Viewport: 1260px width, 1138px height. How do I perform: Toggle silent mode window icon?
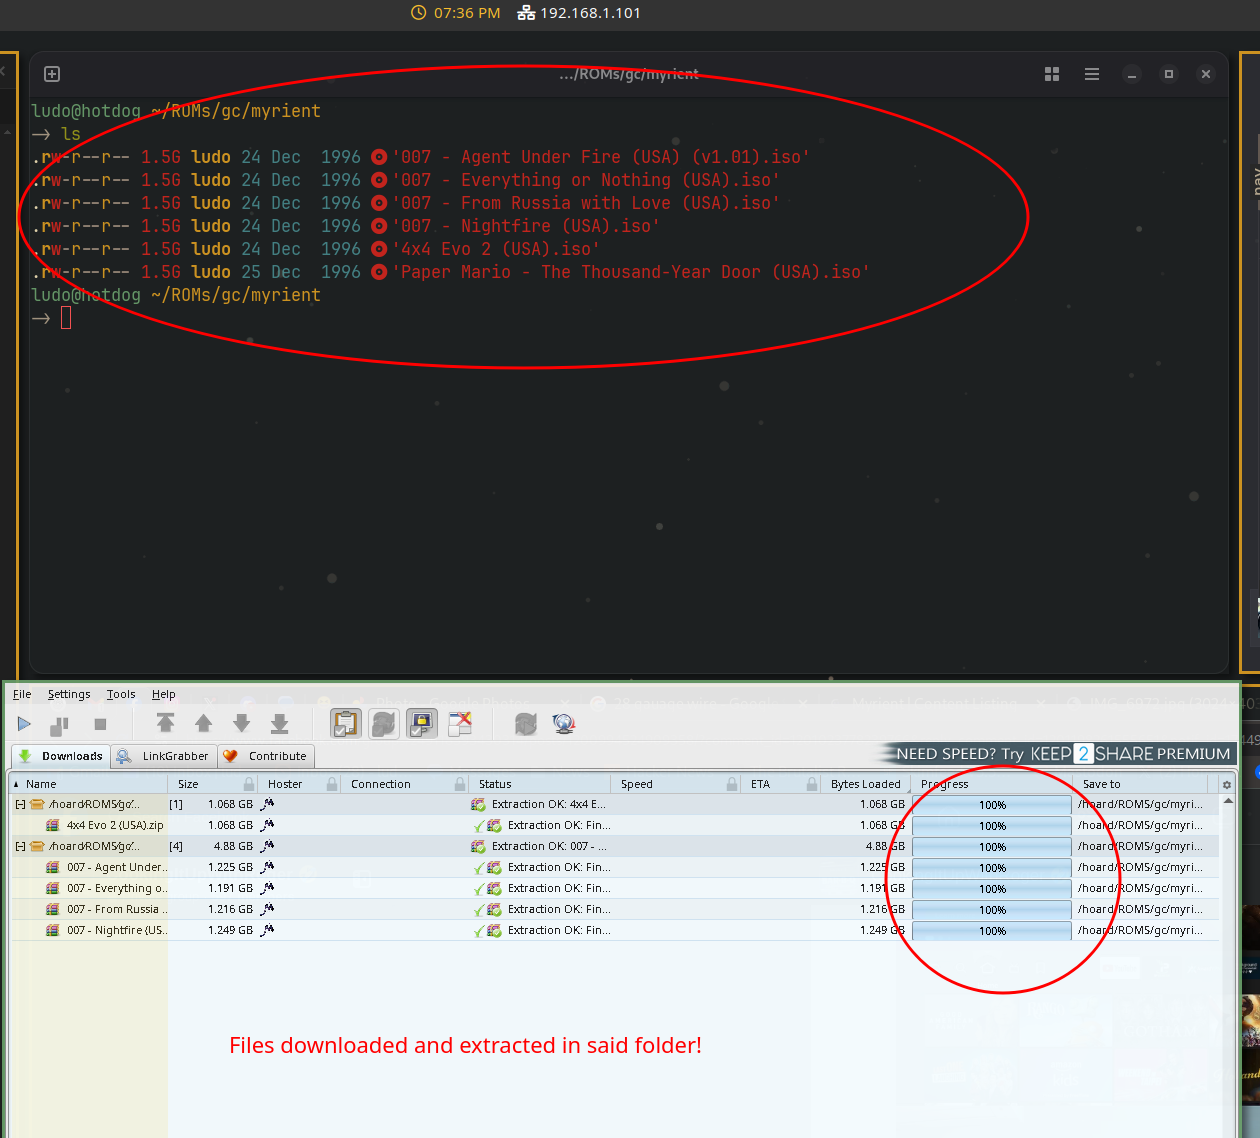pos(460,723)
